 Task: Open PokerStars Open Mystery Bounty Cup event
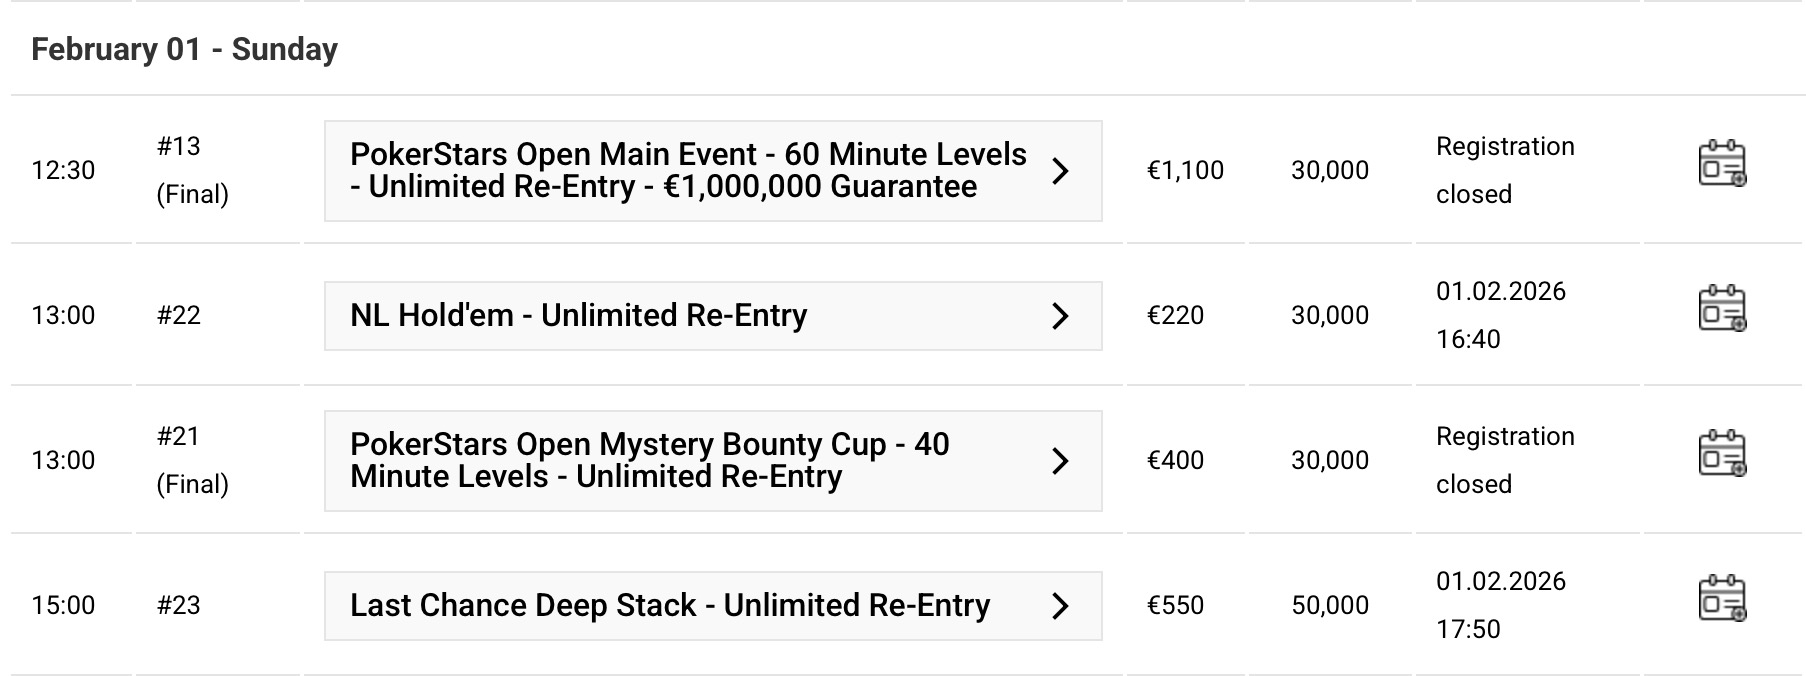(650, 461)
